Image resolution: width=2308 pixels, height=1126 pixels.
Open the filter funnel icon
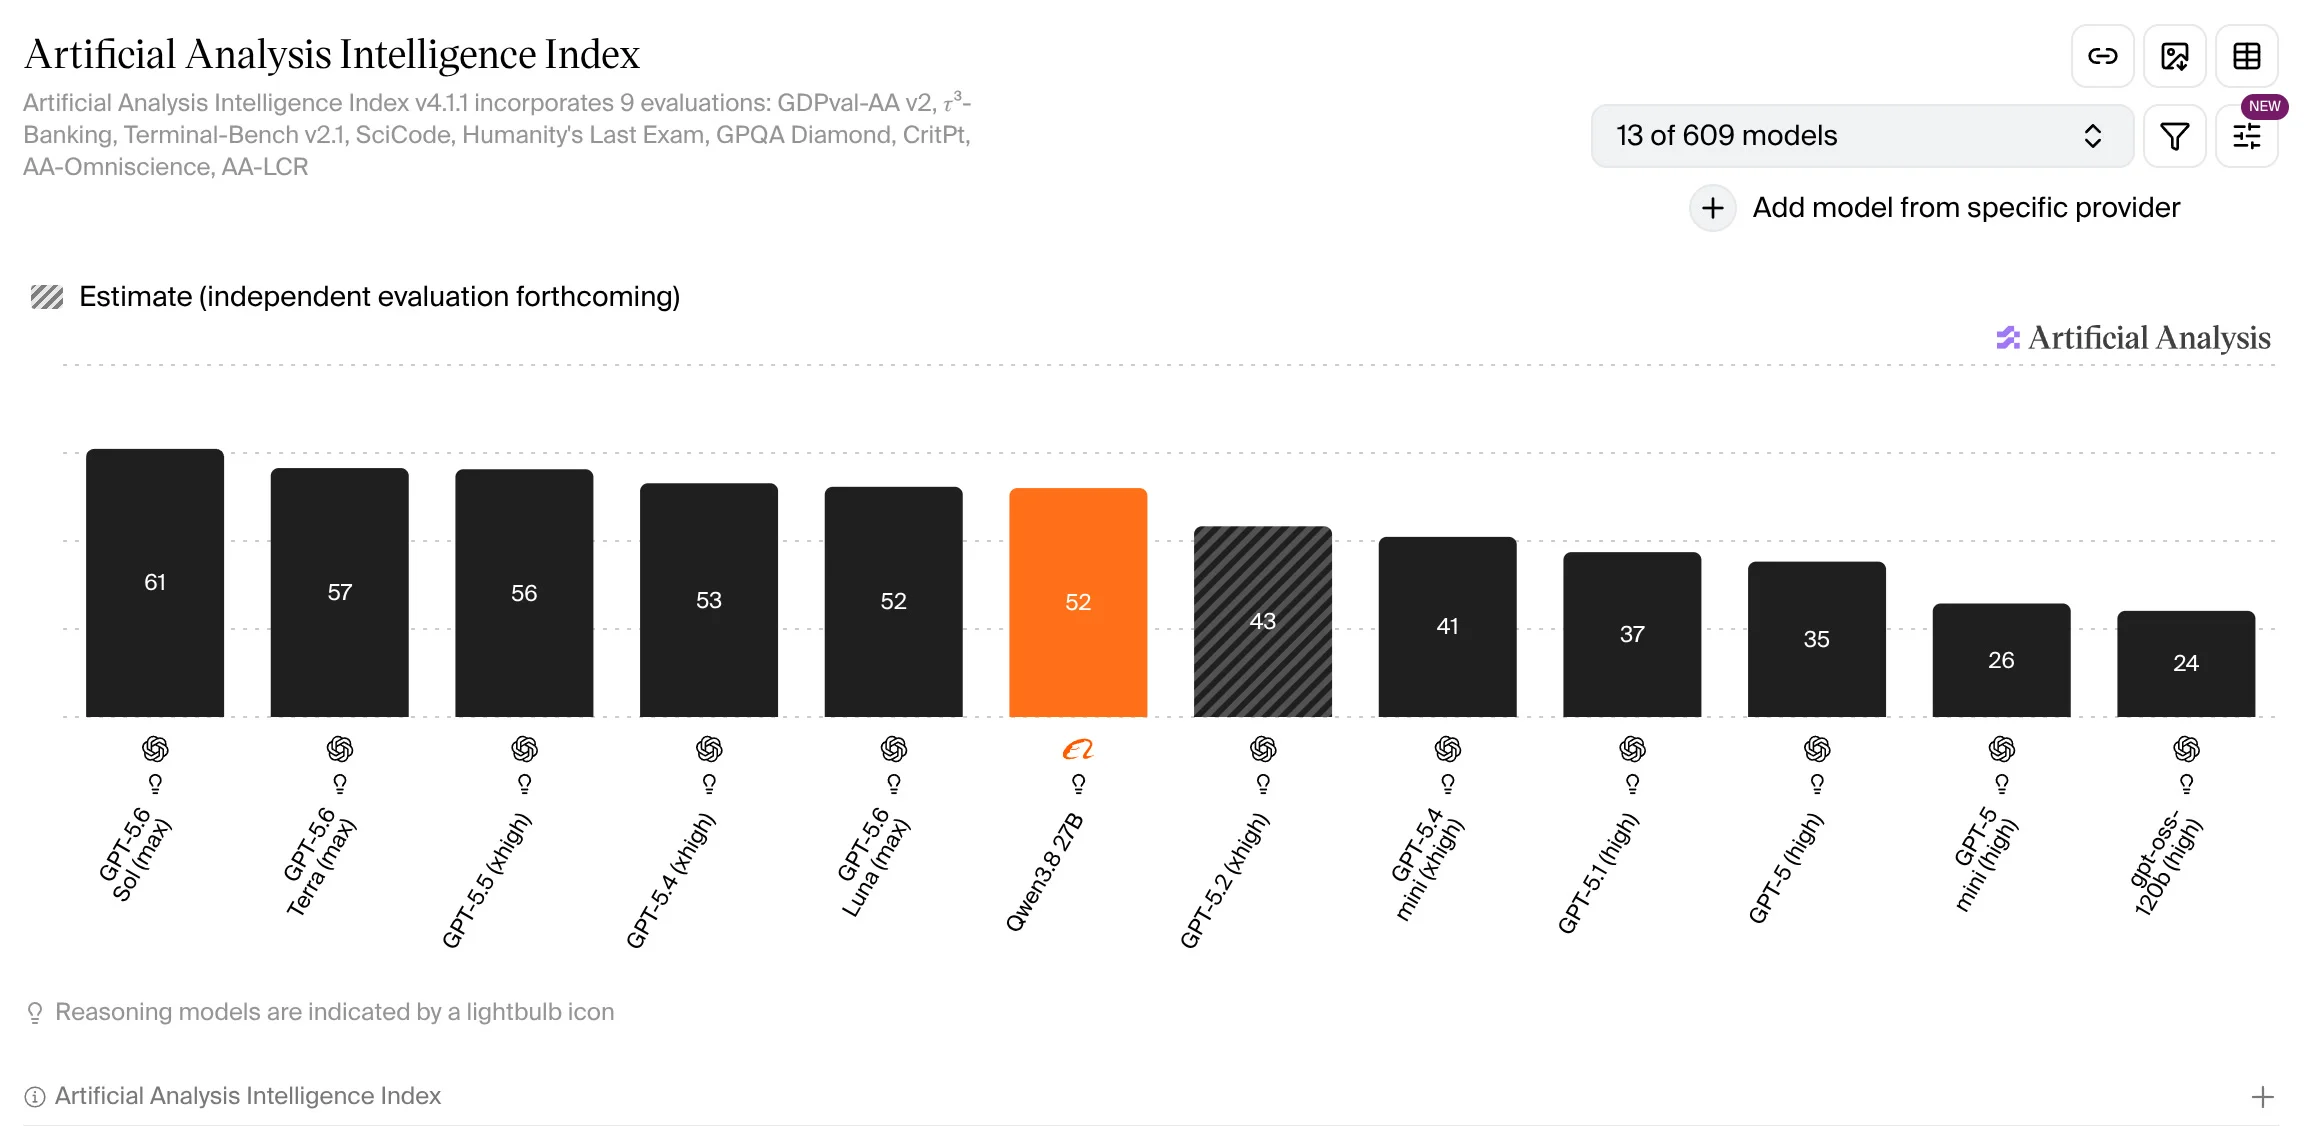(x=2174, y=136)
